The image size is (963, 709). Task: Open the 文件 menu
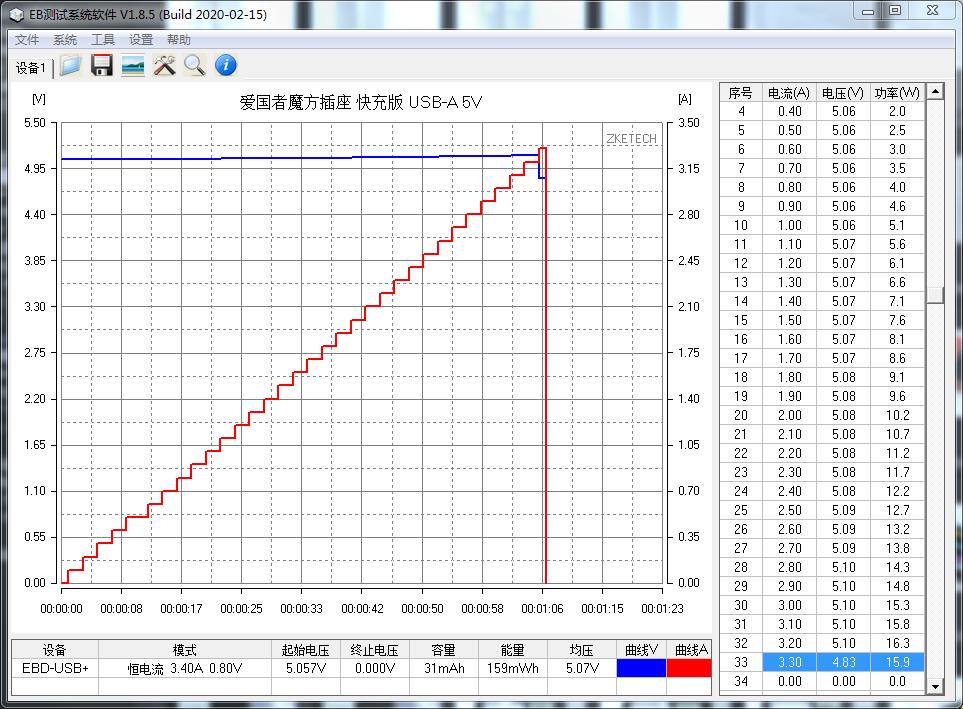tap(27, 40)
